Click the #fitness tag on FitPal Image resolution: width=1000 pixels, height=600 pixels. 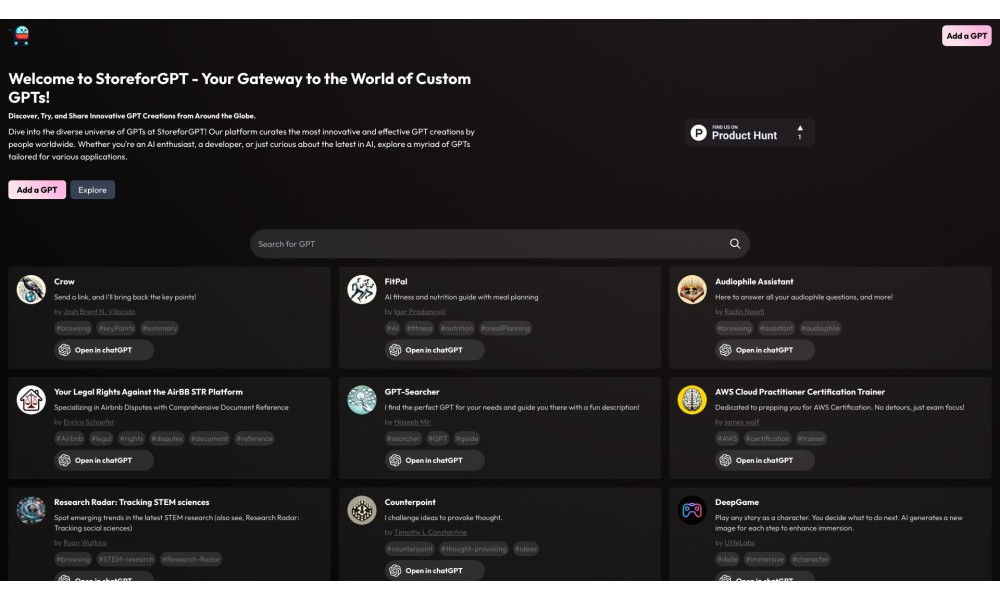coord(419,328)
